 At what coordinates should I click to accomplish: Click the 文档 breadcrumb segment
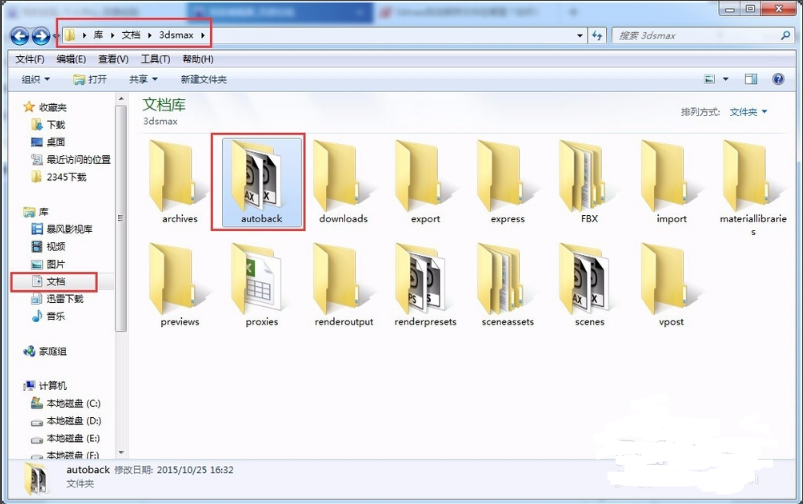131,35
